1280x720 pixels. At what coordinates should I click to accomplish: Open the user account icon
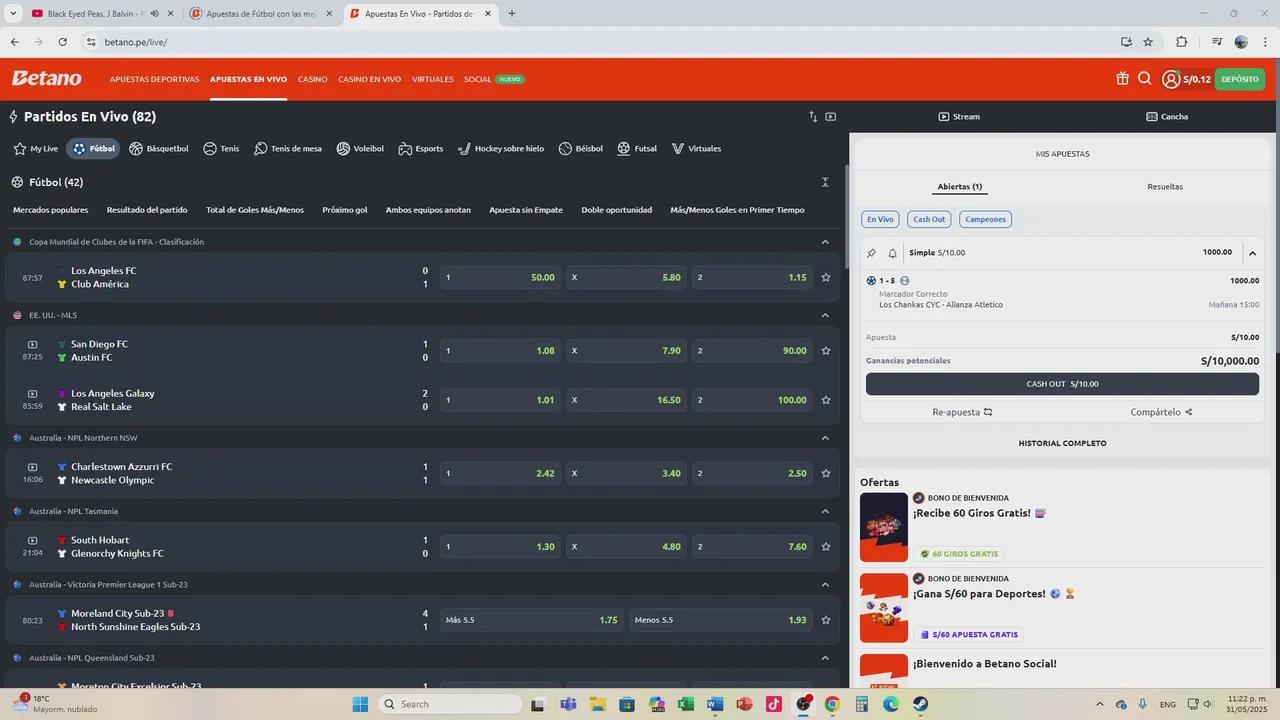coord(1171,79)
